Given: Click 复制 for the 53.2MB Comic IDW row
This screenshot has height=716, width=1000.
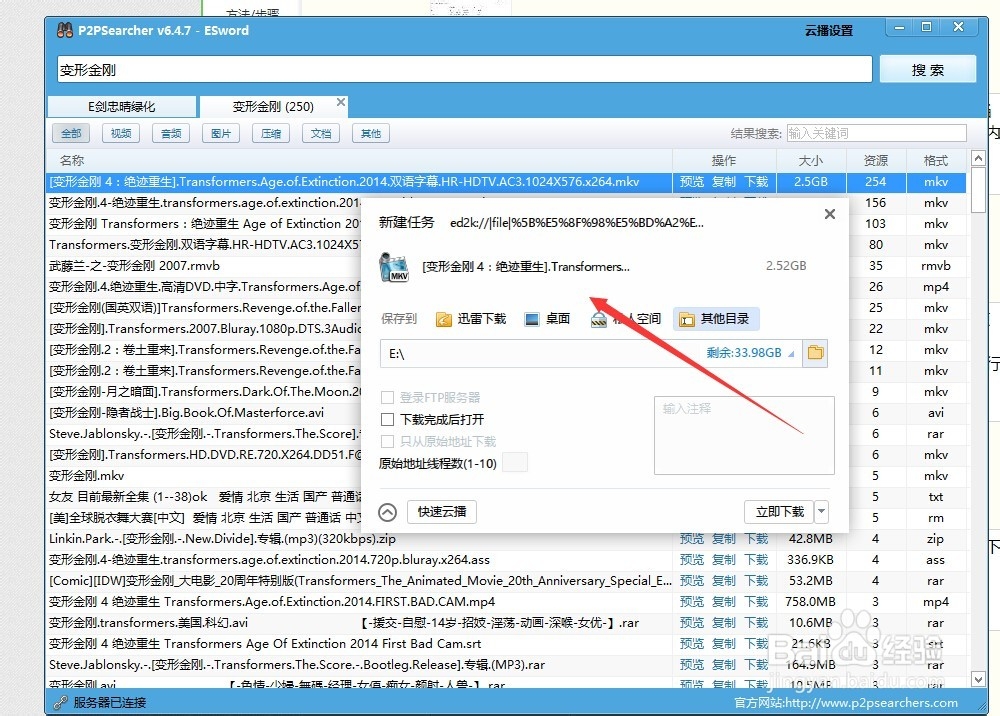Looking at the screenshot, I should pos(724,581).
